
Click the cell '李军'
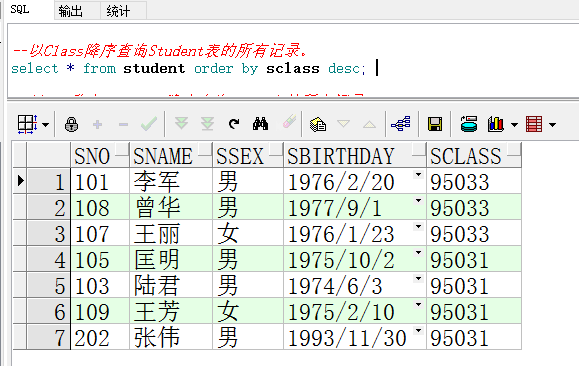pos(171,181)
